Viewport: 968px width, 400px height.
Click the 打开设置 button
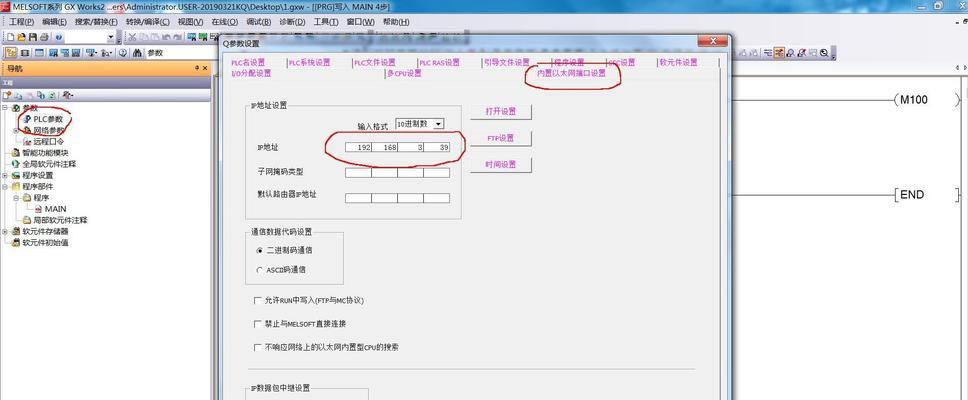coord(501,112)
